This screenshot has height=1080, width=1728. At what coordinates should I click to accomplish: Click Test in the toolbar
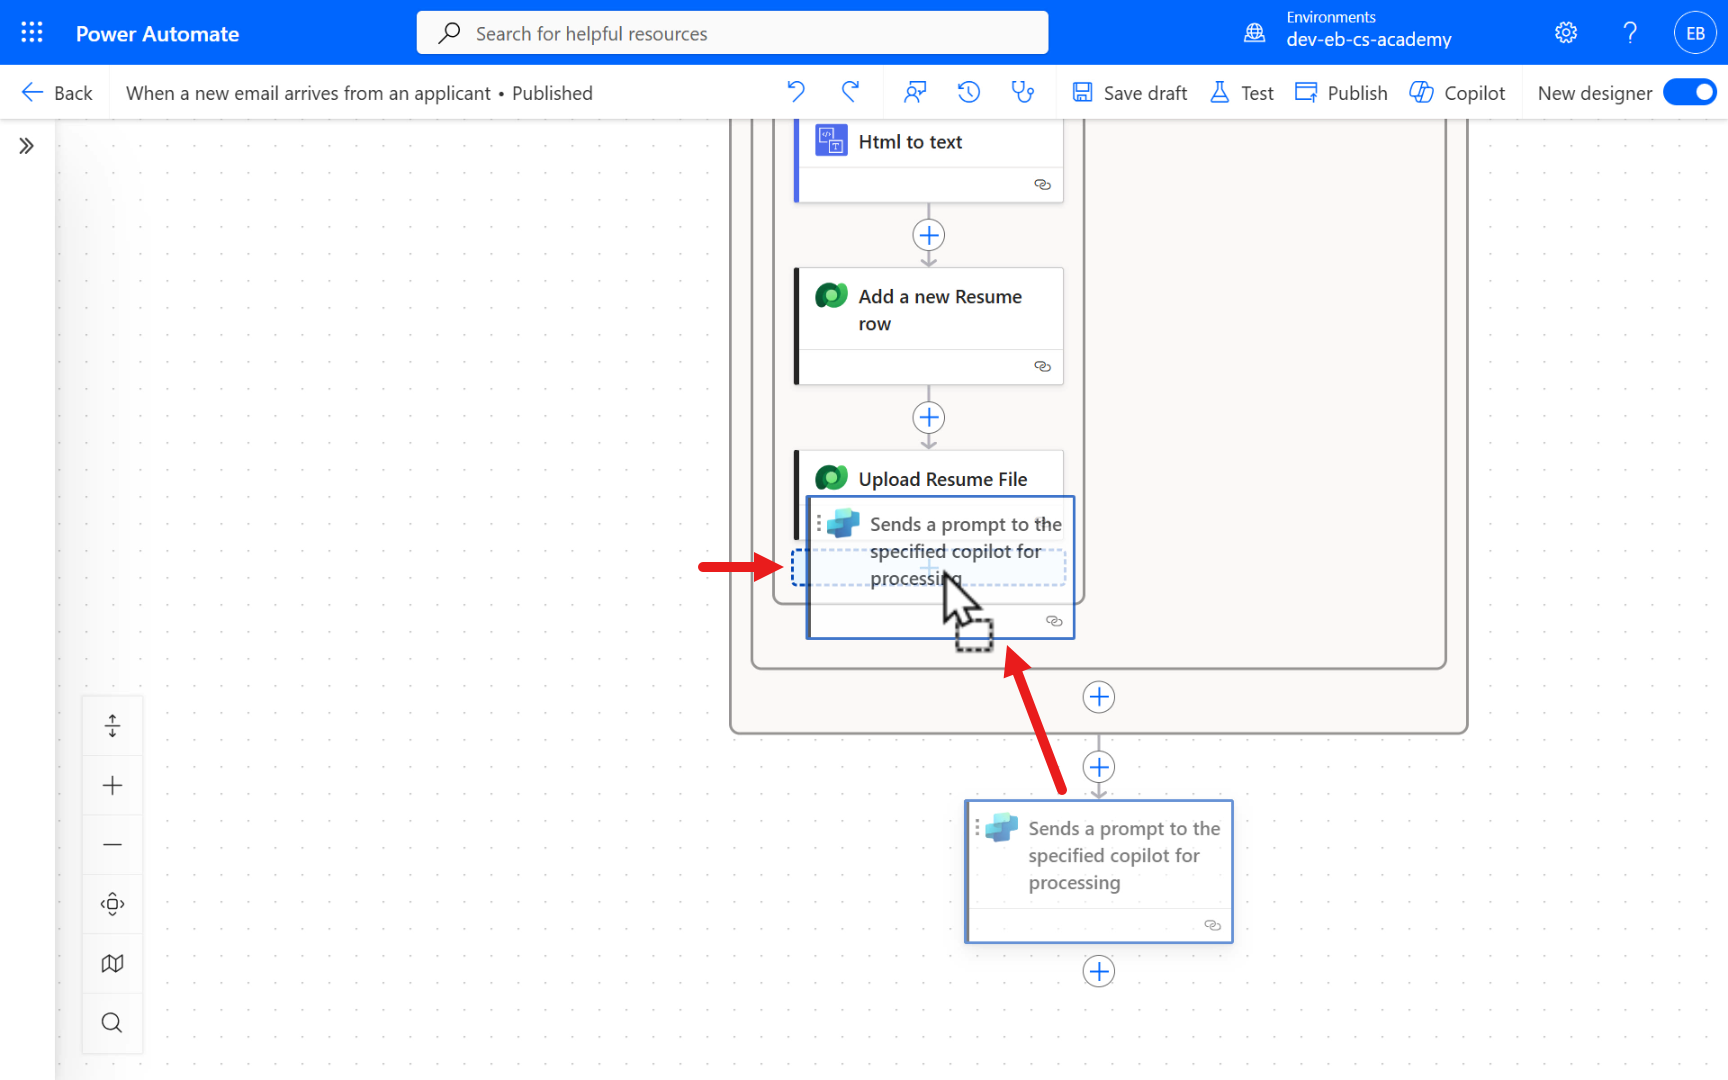click(1242, 93)
